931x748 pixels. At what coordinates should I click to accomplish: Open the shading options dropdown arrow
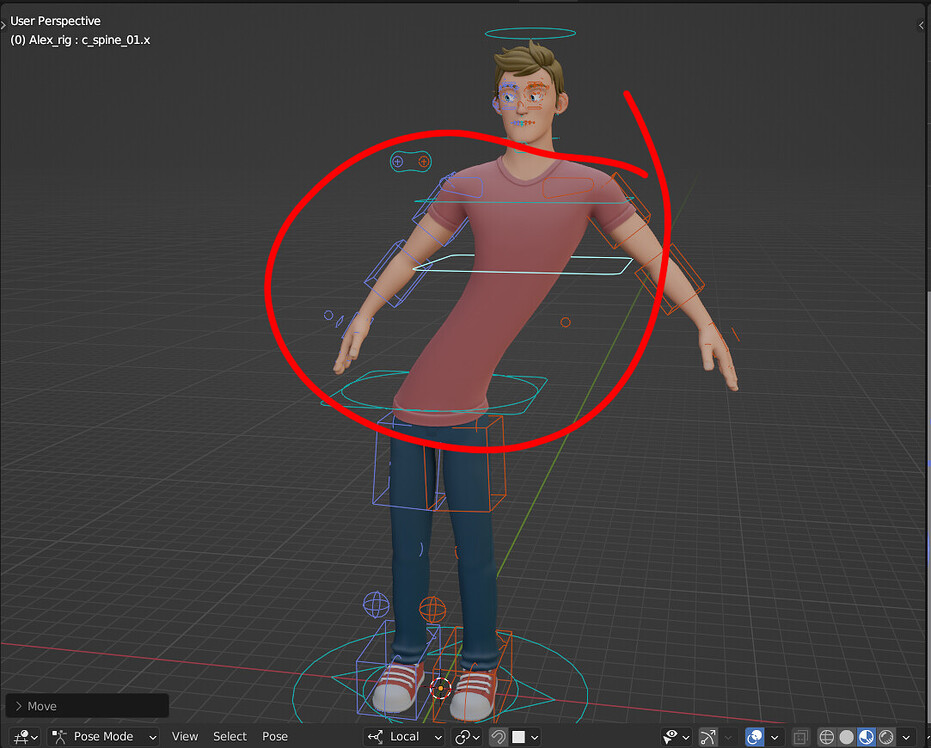pos(906,737)
